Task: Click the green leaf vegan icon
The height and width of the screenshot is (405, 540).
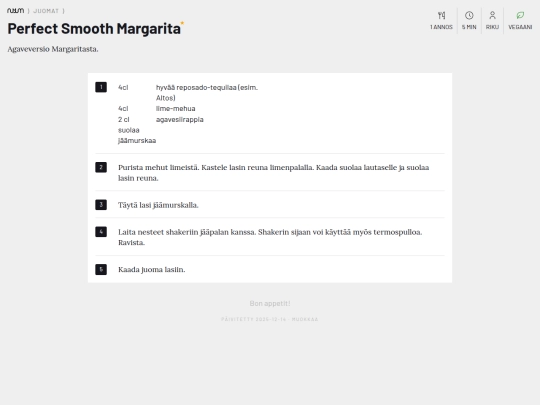Action: click(520, 15)
